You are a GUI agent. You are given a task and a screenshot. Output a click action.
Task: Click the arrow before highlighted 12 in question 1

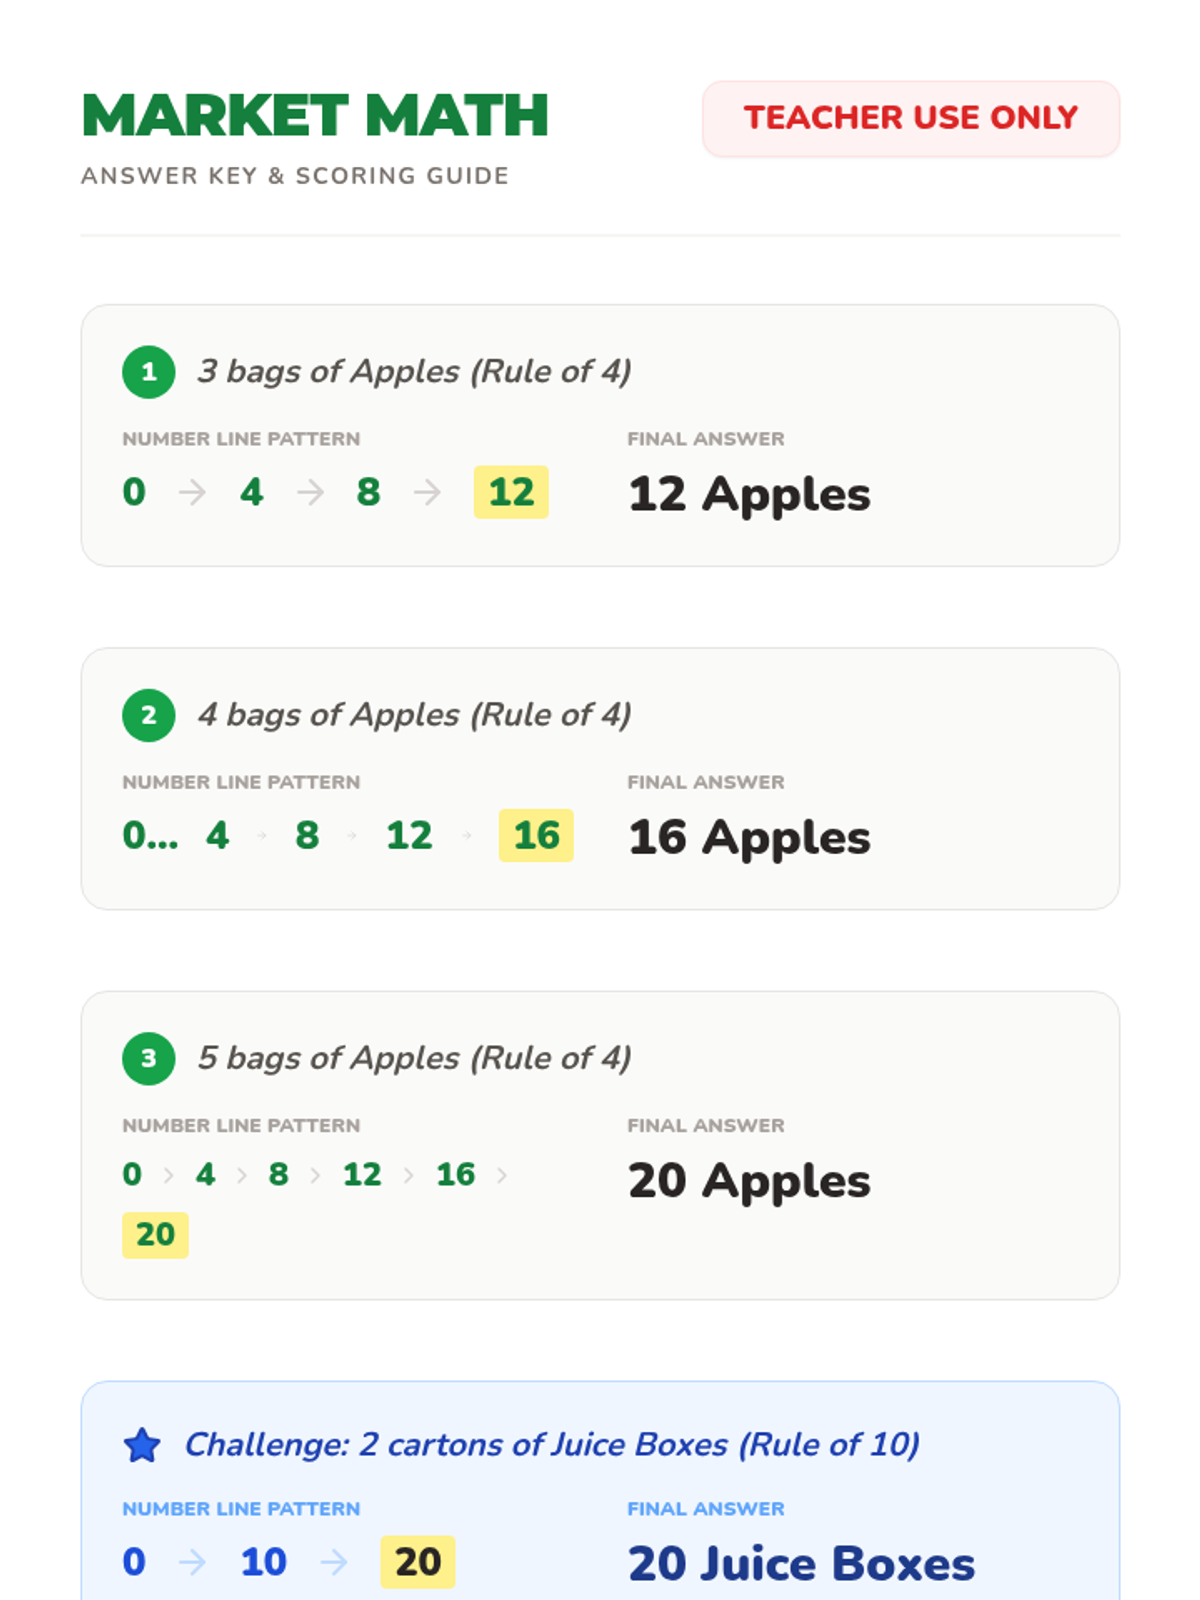click(428, 492)
